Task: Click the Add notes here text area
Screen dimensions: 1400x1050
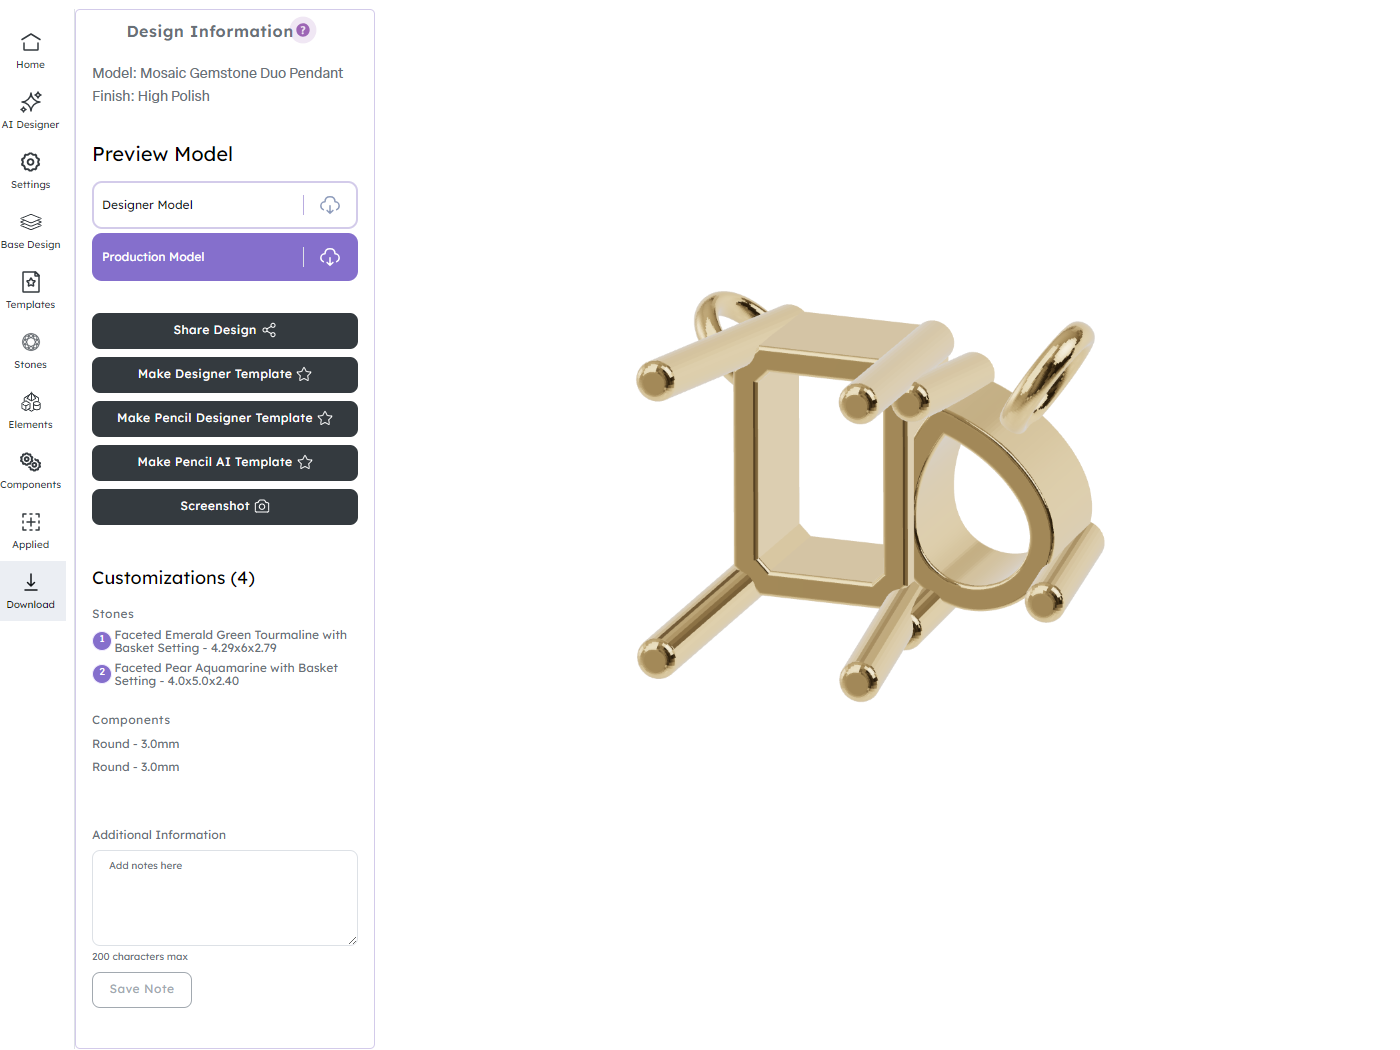Action: tap(225, 898)
